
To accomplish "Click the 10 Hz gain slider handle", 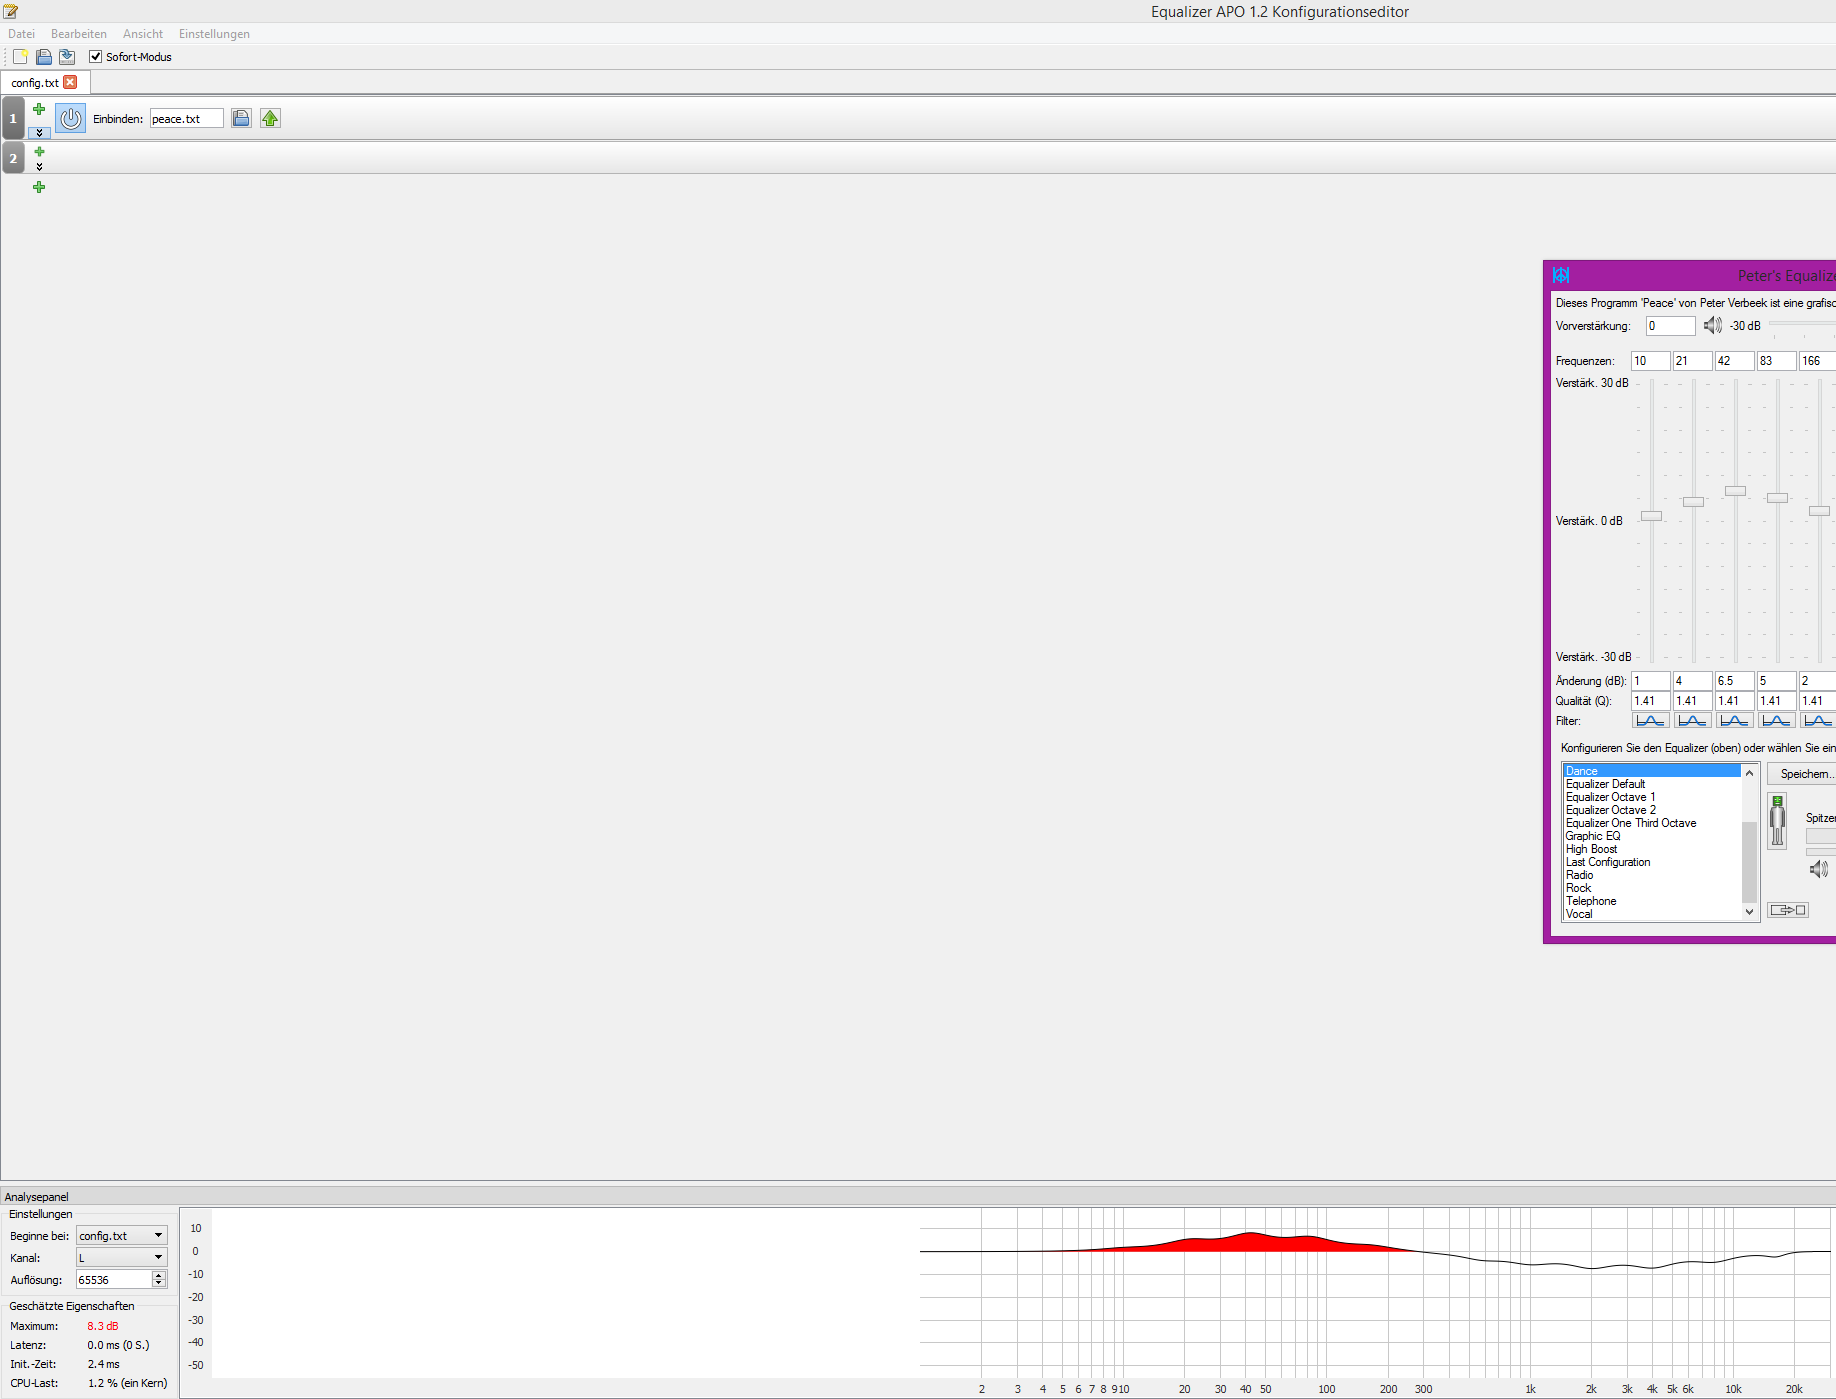I will (1651, 516).
